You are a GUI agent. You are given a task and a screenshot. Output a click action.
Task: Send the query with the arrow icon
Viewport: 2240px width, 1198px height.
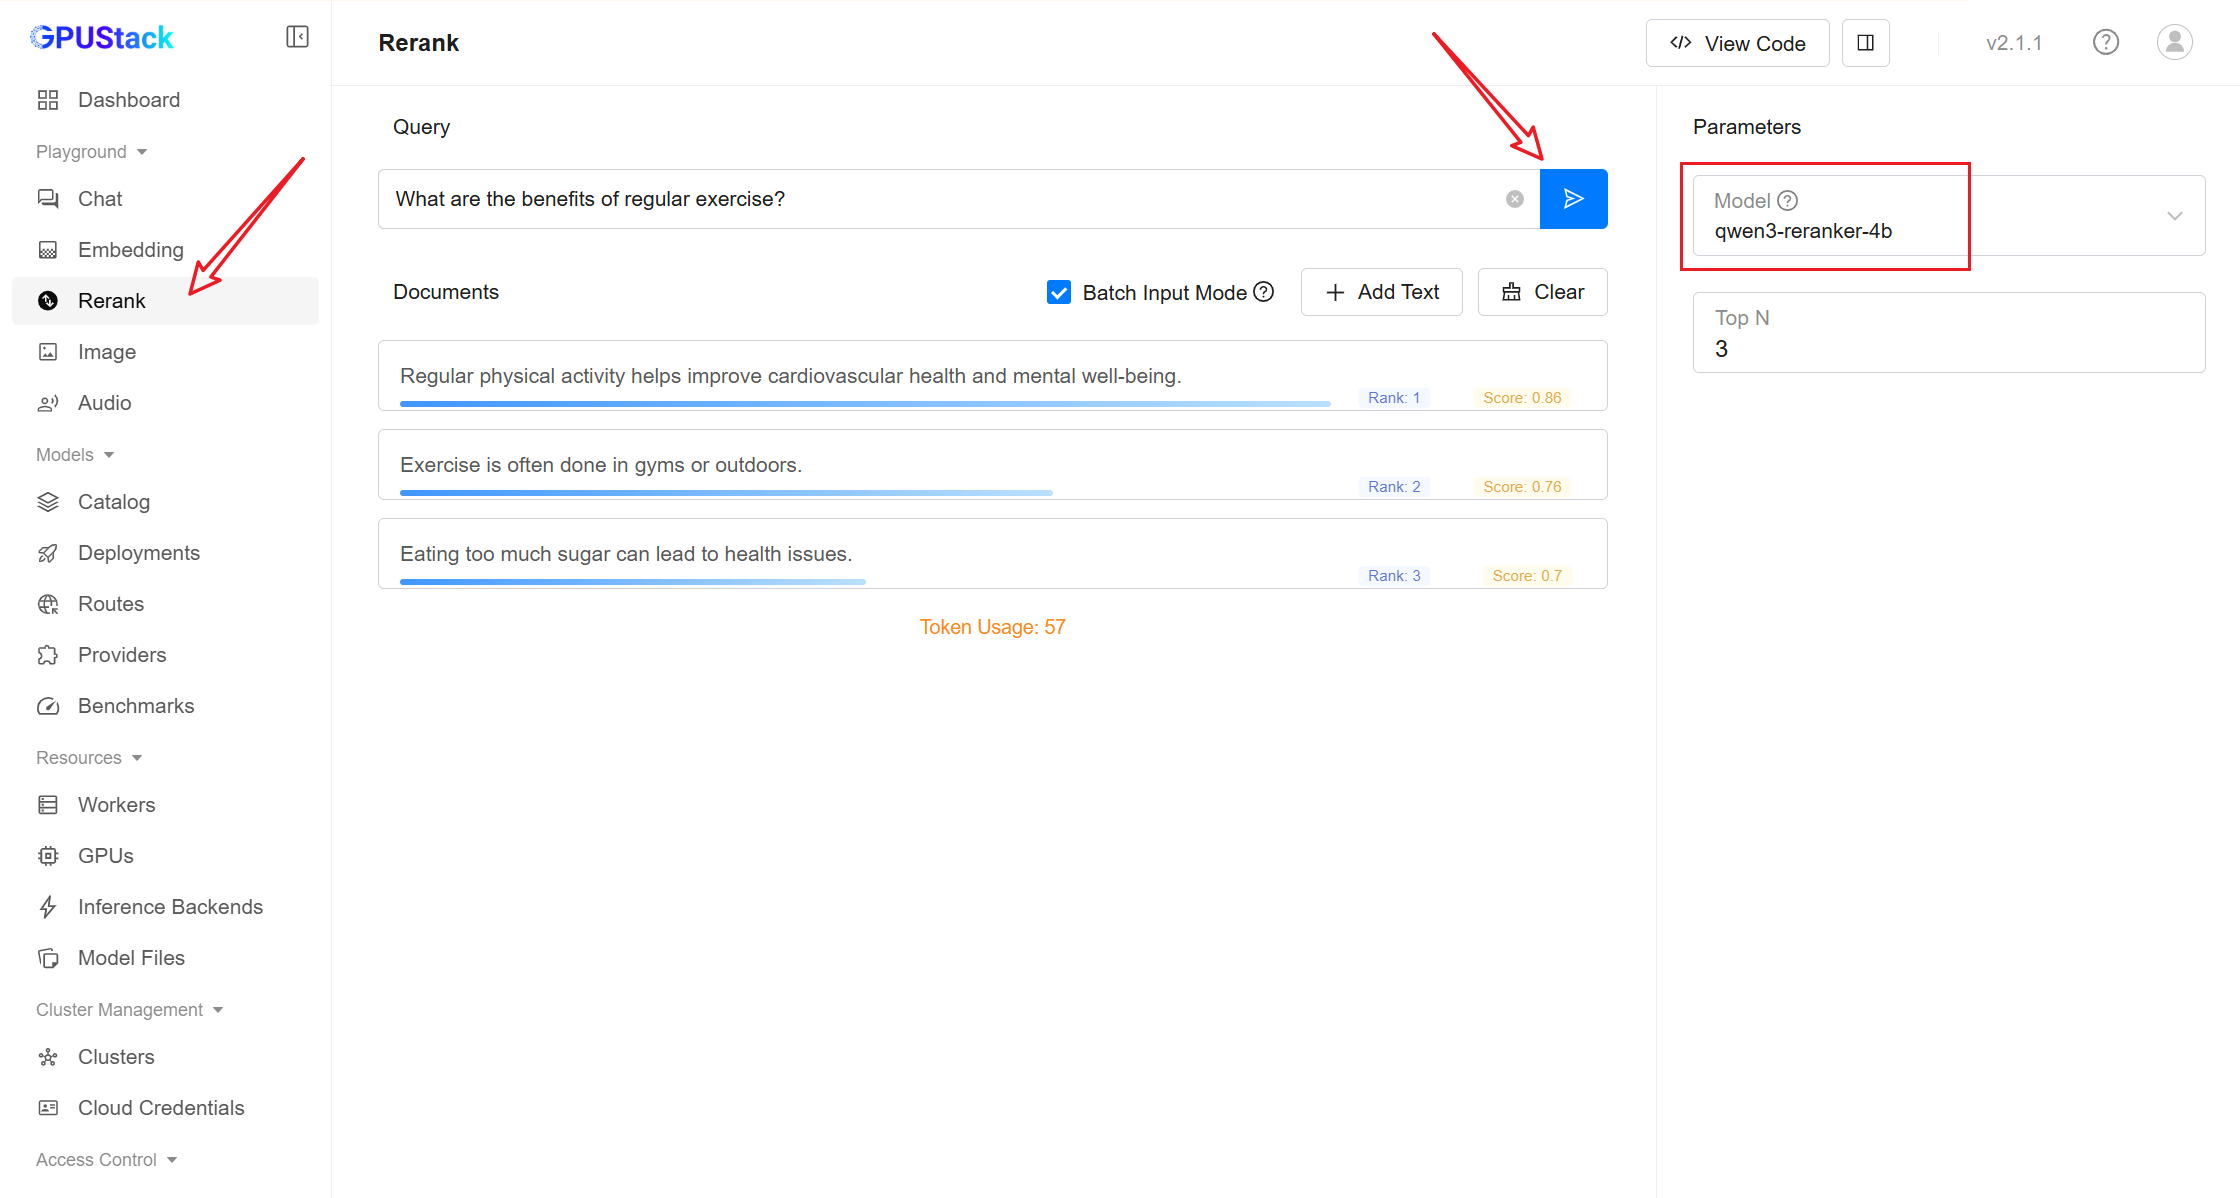tap(1573, 199)
